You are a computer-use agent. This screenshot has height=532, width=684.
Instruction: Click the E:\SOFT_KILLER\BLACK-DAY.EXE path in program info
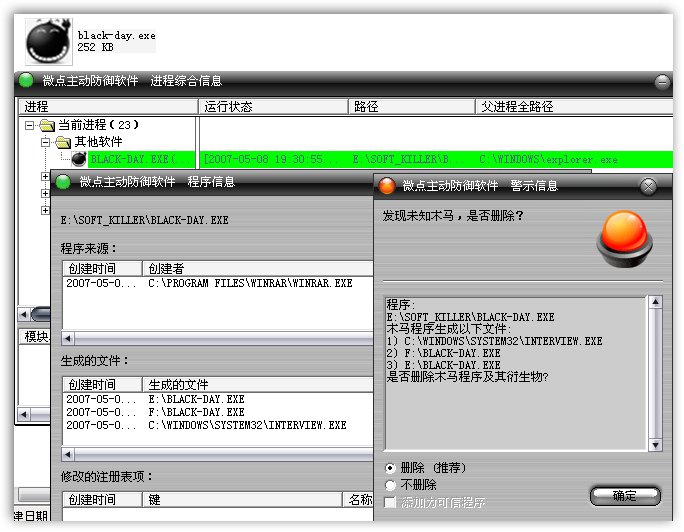(144, 220)
